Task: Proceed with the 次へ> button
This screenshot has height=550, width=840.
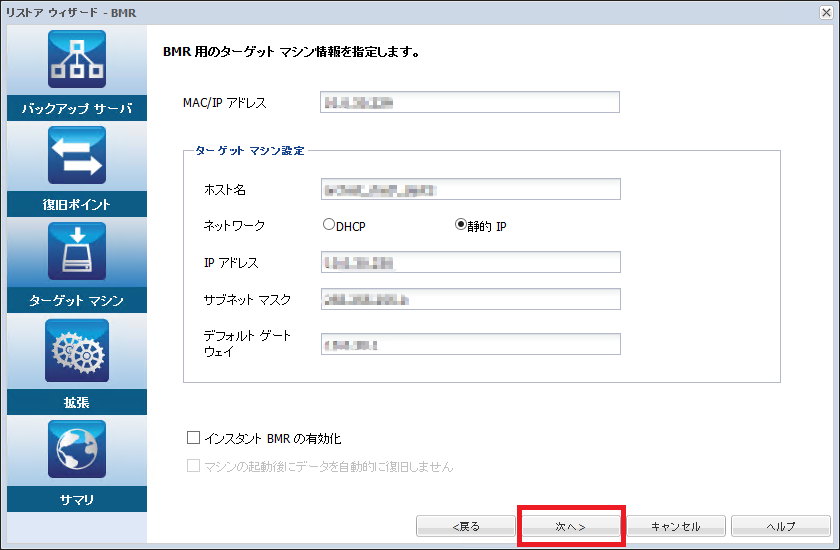Action: (571, 526)
